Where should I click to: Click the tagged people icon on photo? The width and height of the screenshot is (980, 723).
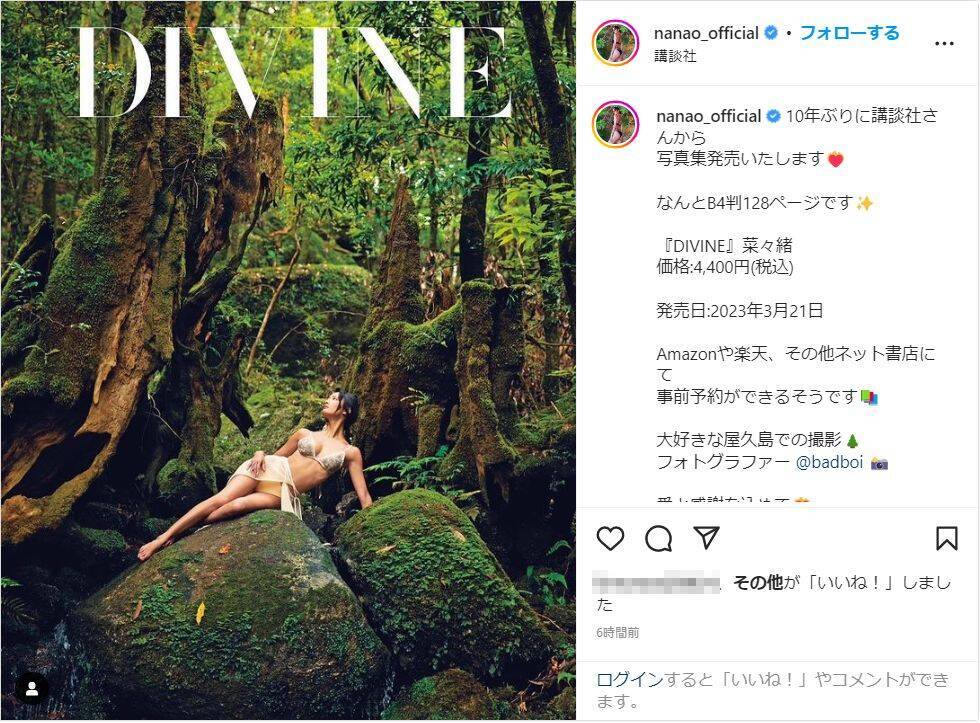coord(32,689)
